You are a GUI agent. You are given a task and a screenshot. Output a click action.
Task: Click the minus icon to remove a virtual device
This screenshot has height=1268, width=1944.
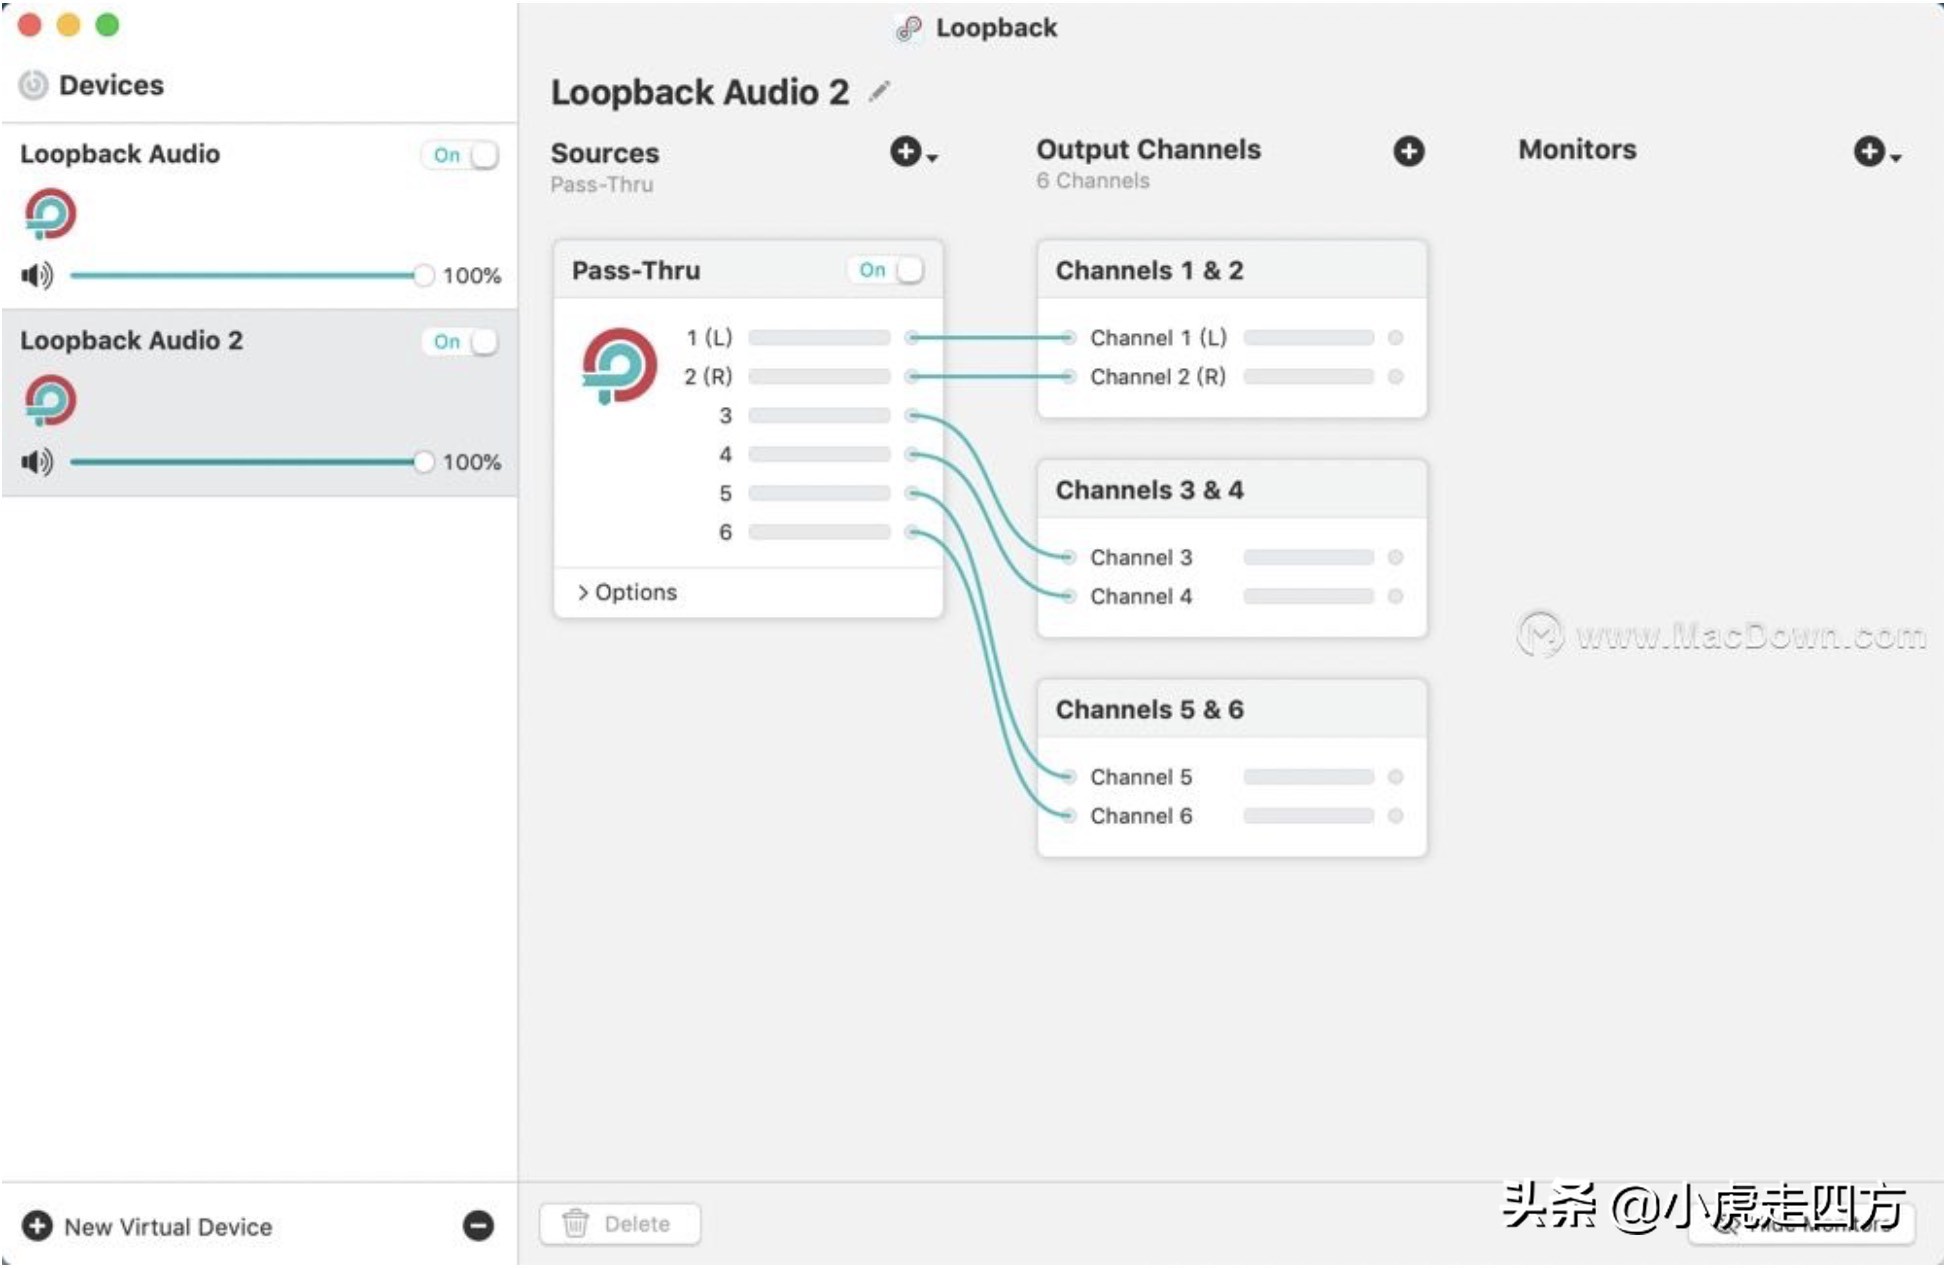click(x=478, y=1225)
